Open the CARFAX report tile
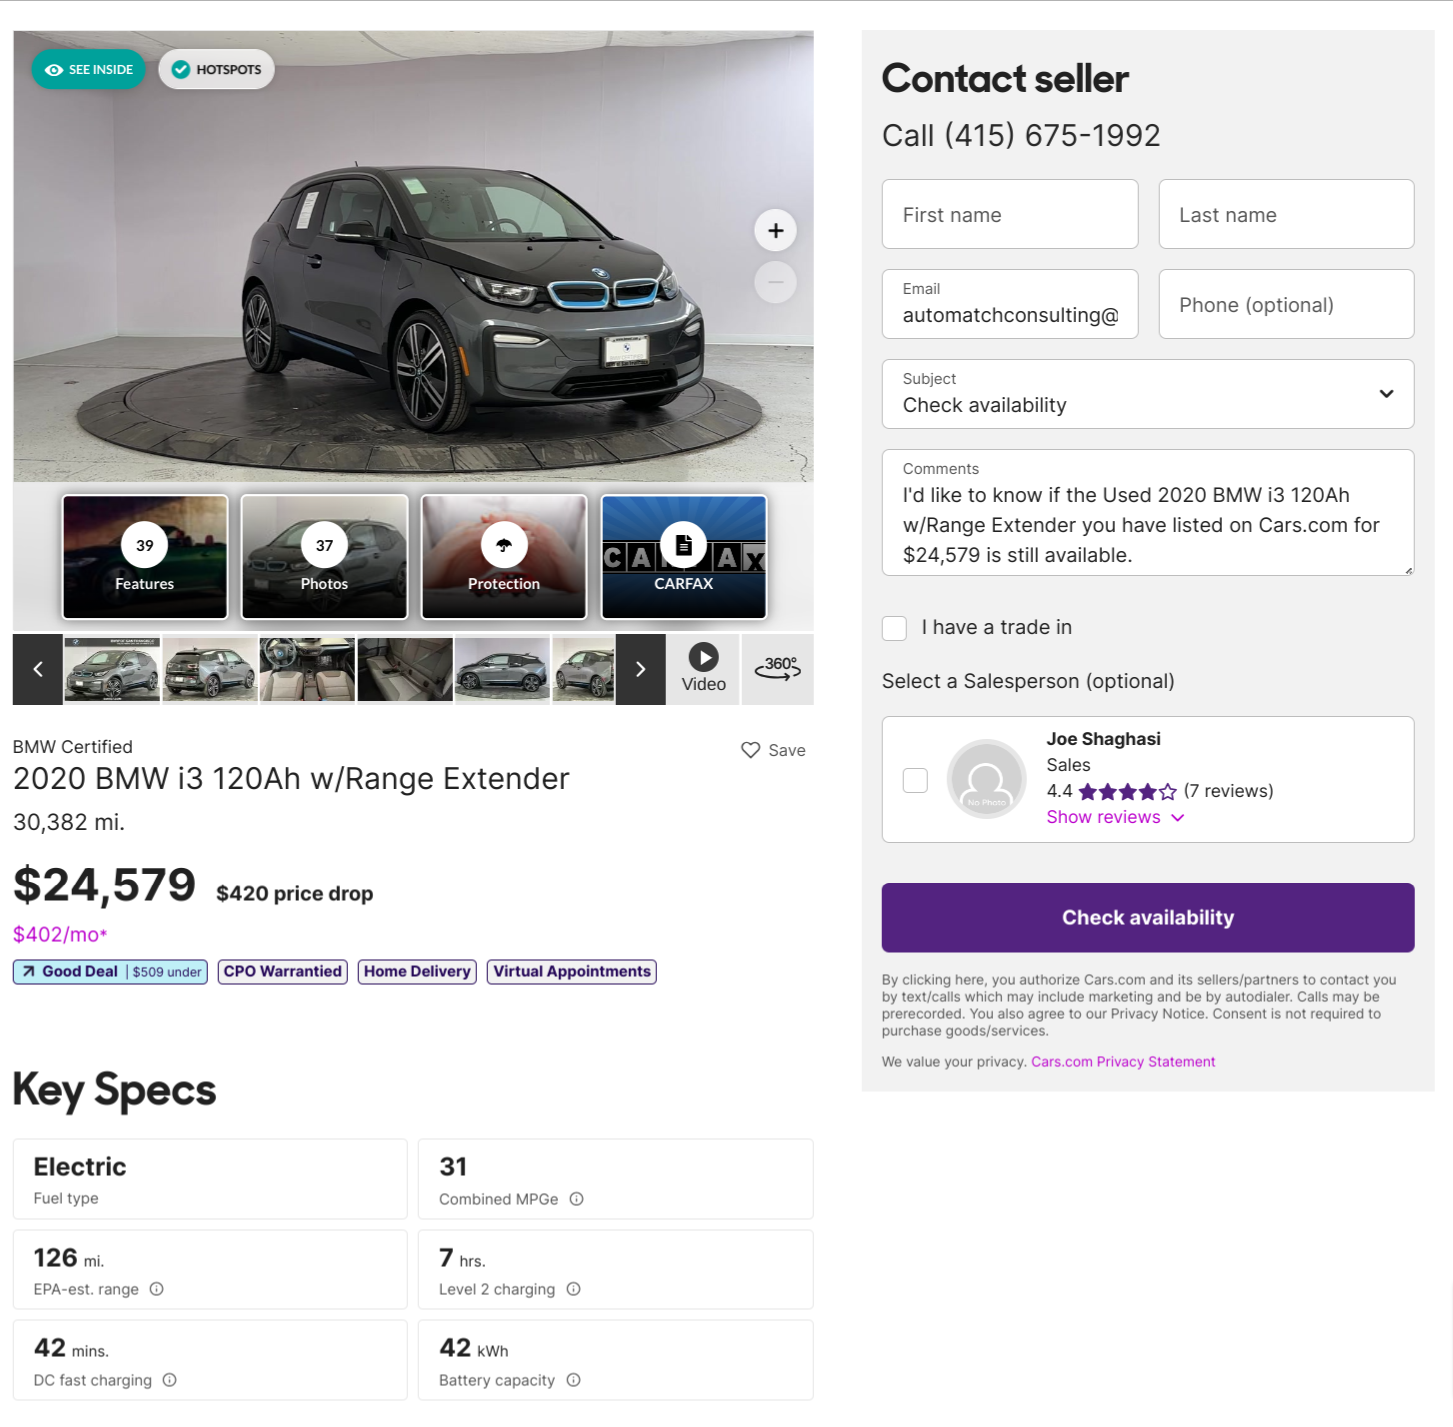Viewport: 1453px width, 1427px height. coord(683,557)
